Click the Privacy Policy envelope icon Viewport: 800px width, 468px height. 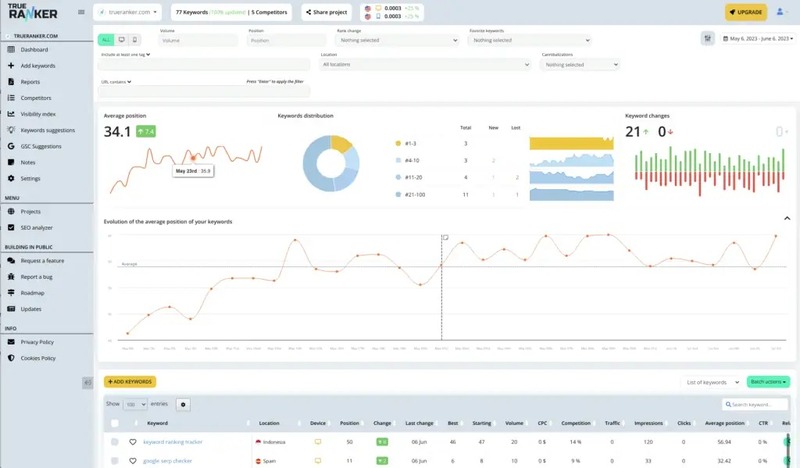[x=11, y=342]
